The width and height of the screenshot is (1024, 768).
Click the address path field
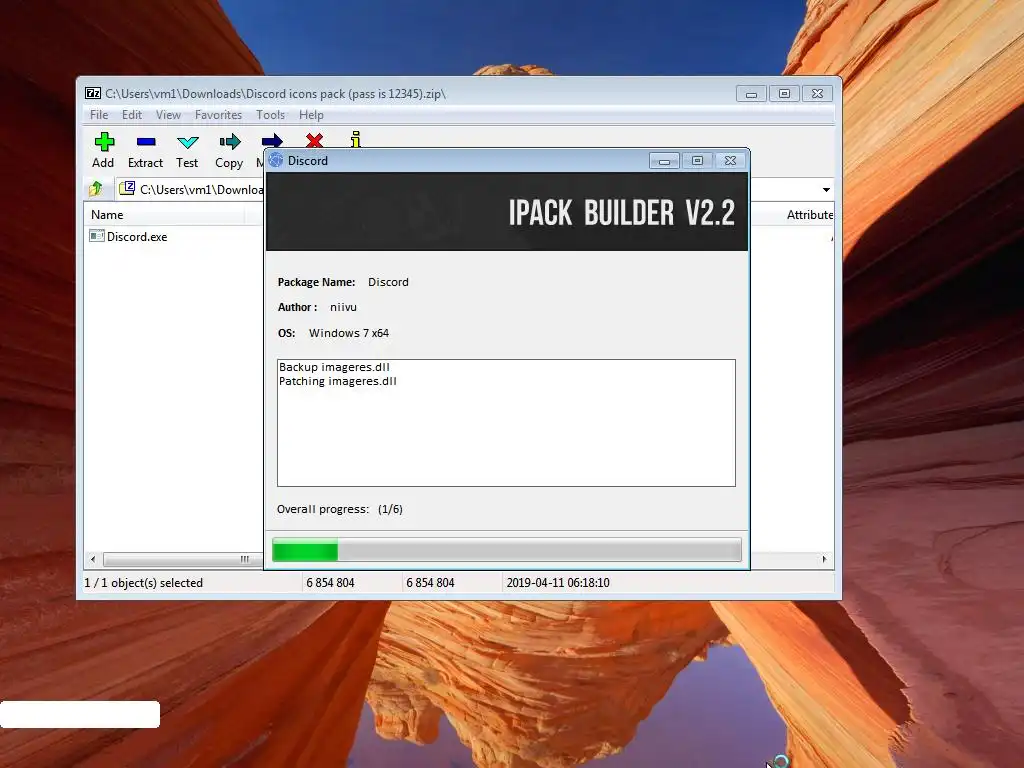pos(191,189)
